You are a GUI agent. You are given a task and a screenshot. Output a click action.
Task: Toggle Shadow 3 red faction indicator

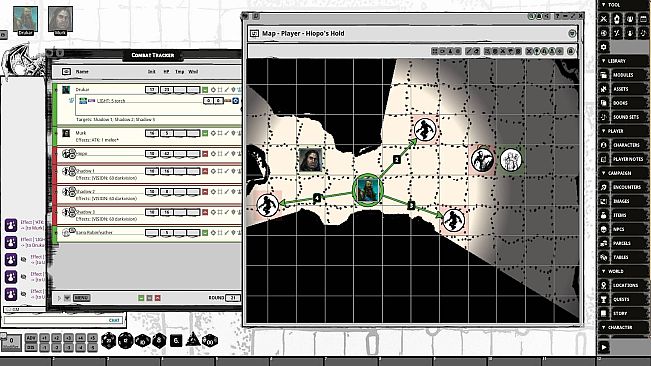[205, 212]
